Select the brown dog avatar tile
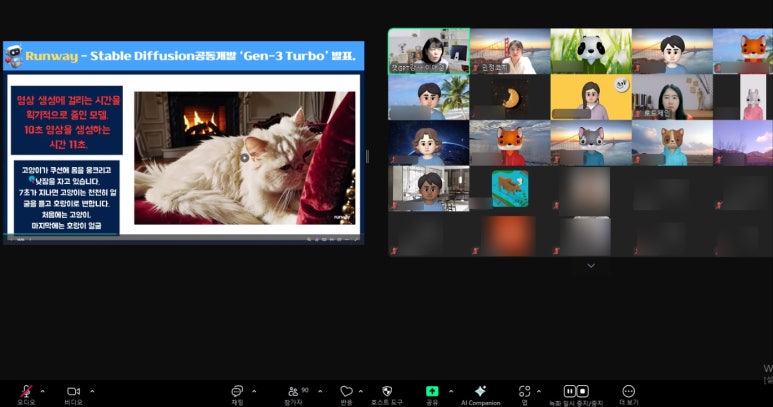Screen dimensions: 773x407 coord(672,143)
